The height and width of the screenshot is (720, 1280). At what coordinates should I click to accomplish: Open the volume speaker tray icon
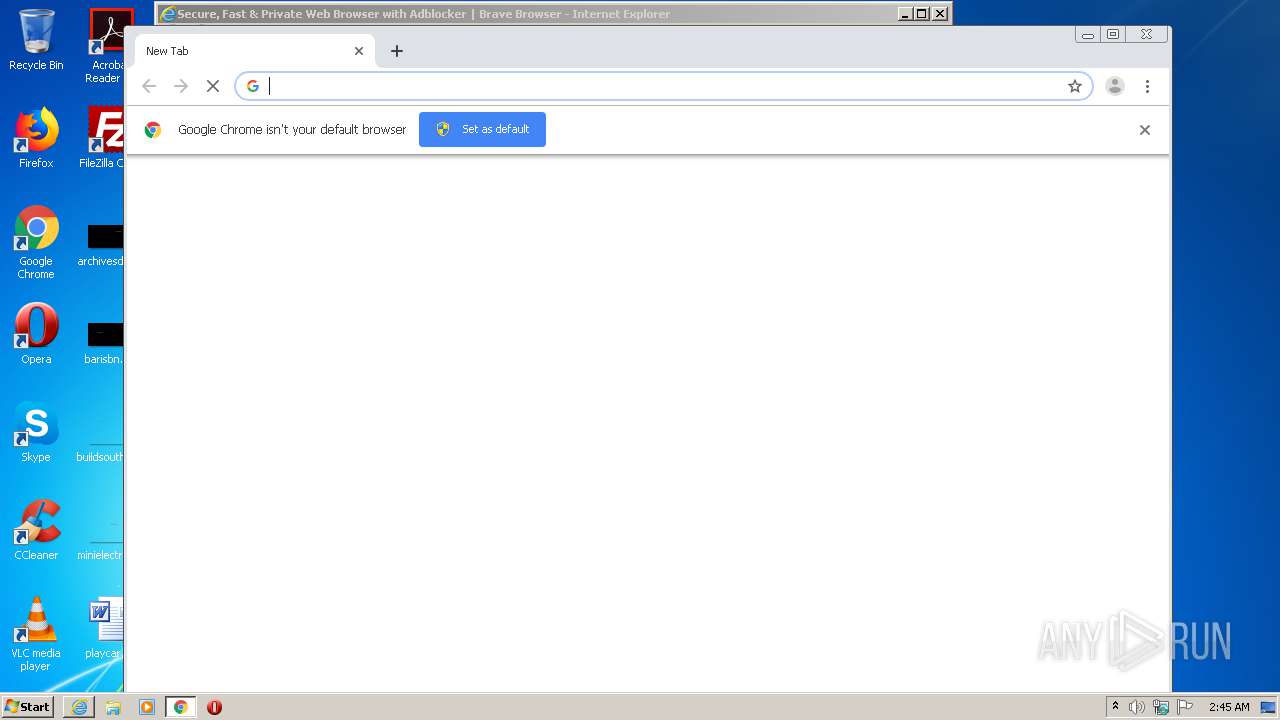(x=1137, y=707)
